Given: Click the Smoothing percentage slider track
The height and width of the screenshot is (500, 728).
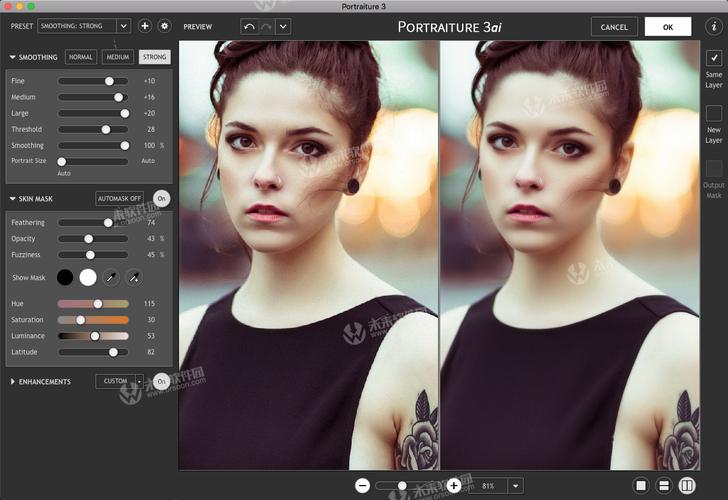Looking at the screenshot, I should coord(93,145).
